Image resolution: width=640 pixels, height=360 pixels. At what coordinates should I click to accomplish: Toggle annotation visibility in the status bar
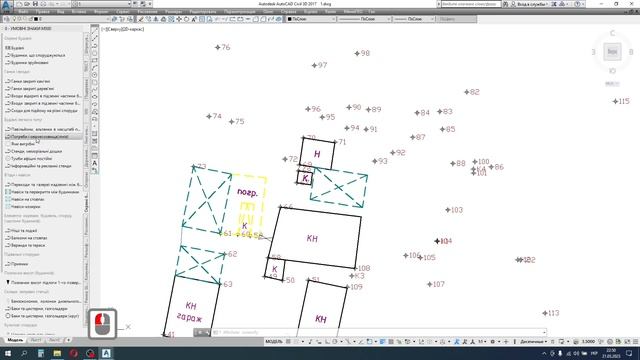click(x=457, y=341)
